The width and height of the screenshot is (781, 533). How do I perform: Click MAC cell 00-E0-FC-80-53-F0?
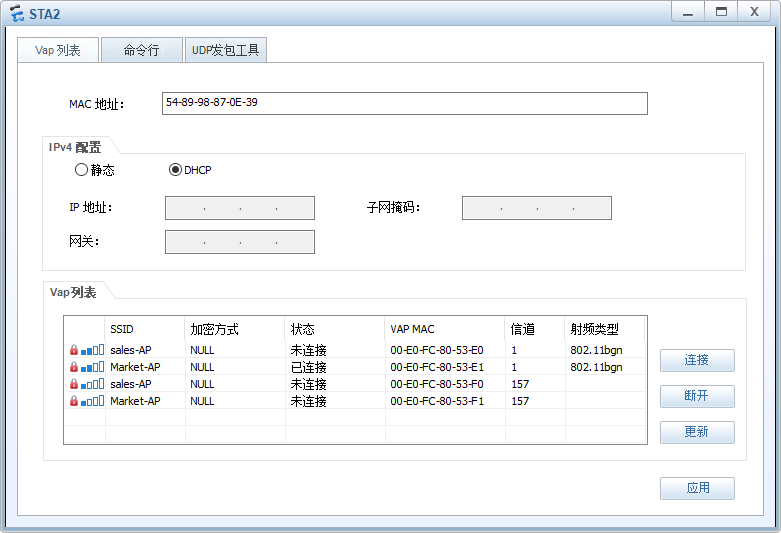coord(437,384)
